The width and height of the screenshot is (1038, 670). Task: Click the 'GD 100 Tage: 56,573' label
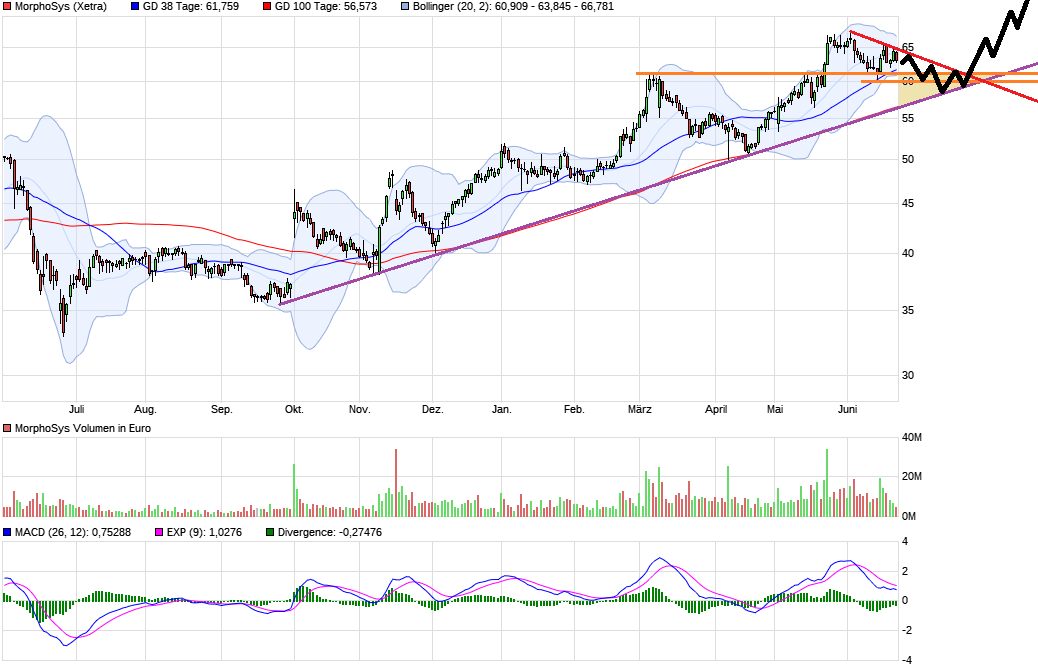coord(326,7)
